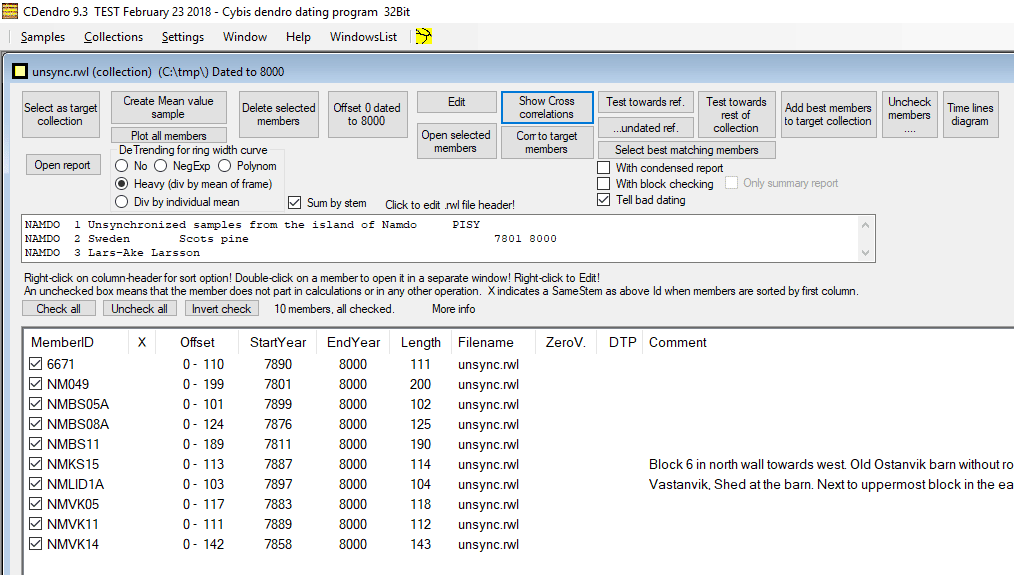This screenshot has height=575, width=1014.
Task: Toggle the Tell bad dating checkbox
Action: (603, 200)
